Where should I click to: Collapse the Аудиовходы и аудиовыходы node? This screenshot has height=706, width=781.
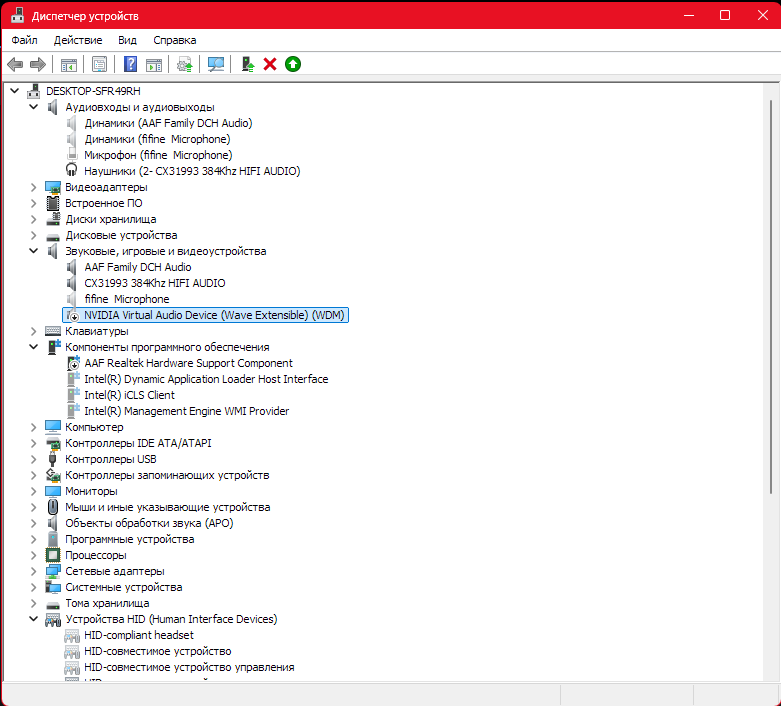pos(34,107)
